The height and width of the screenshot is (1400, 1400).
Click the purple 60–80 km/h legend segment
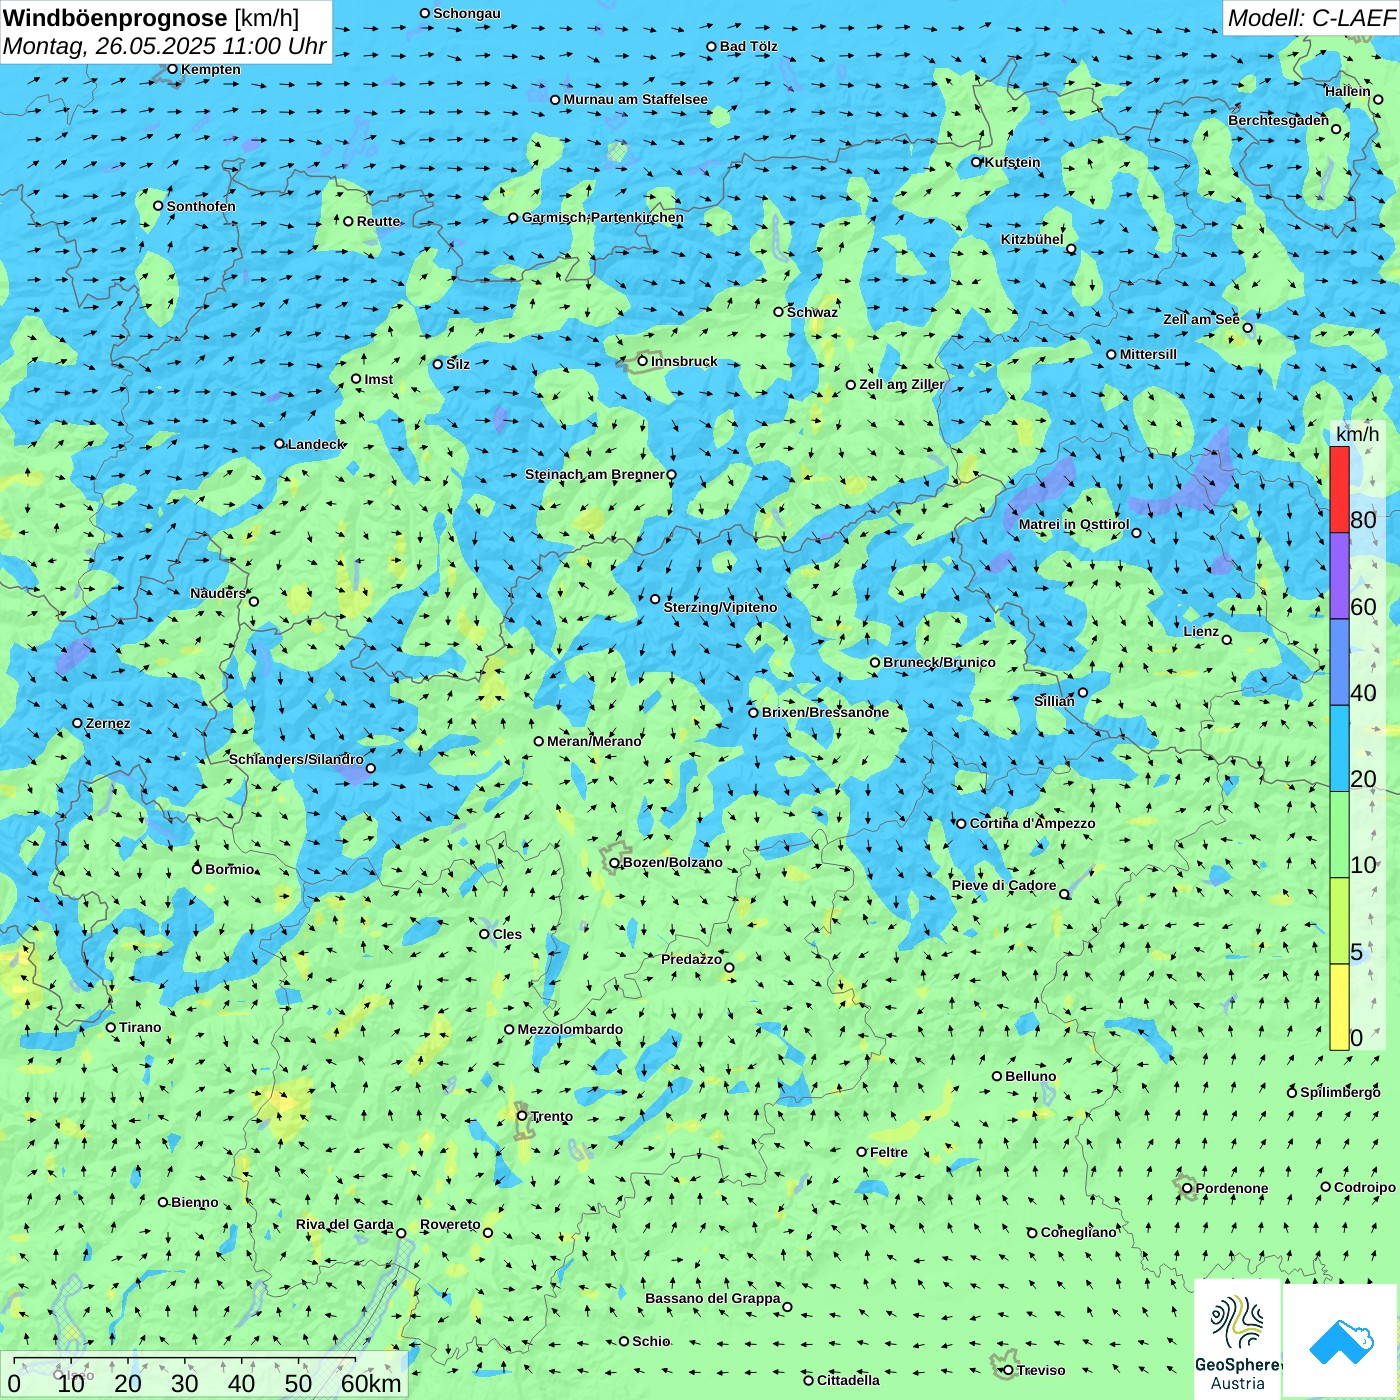point(1339,576)
